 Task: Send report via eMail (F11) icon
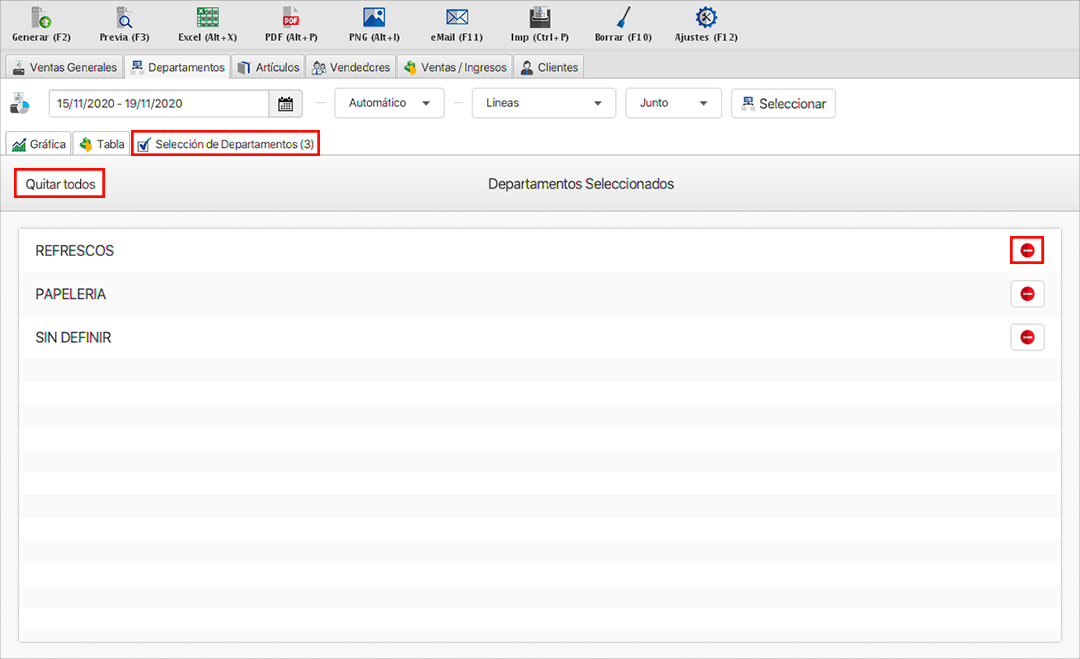pyautogui.click(x=457, y=18)
